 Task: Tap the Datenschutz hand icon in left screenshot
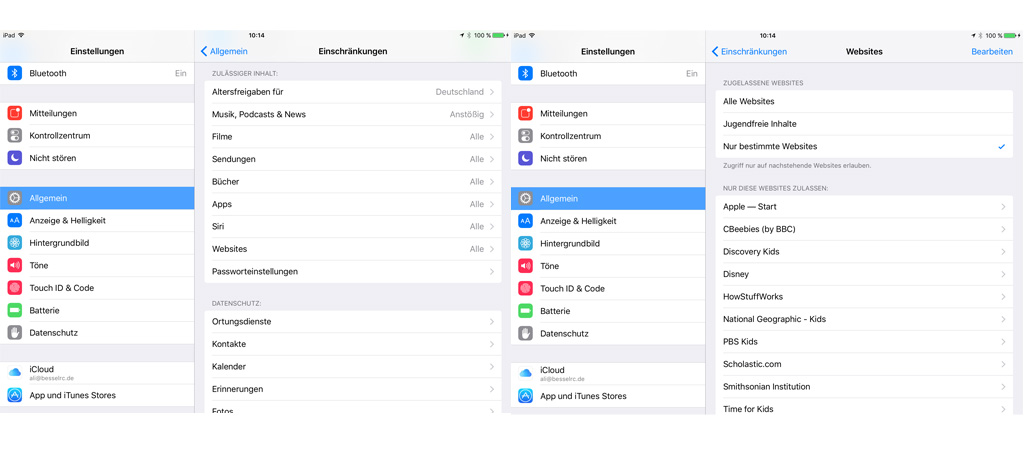pos(14,332)
